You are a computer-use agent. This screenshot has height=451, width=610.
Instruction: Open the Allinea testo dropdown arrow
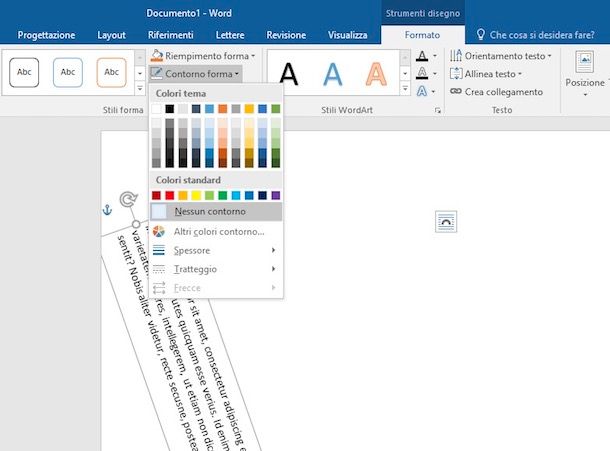[x=519, y=74]
